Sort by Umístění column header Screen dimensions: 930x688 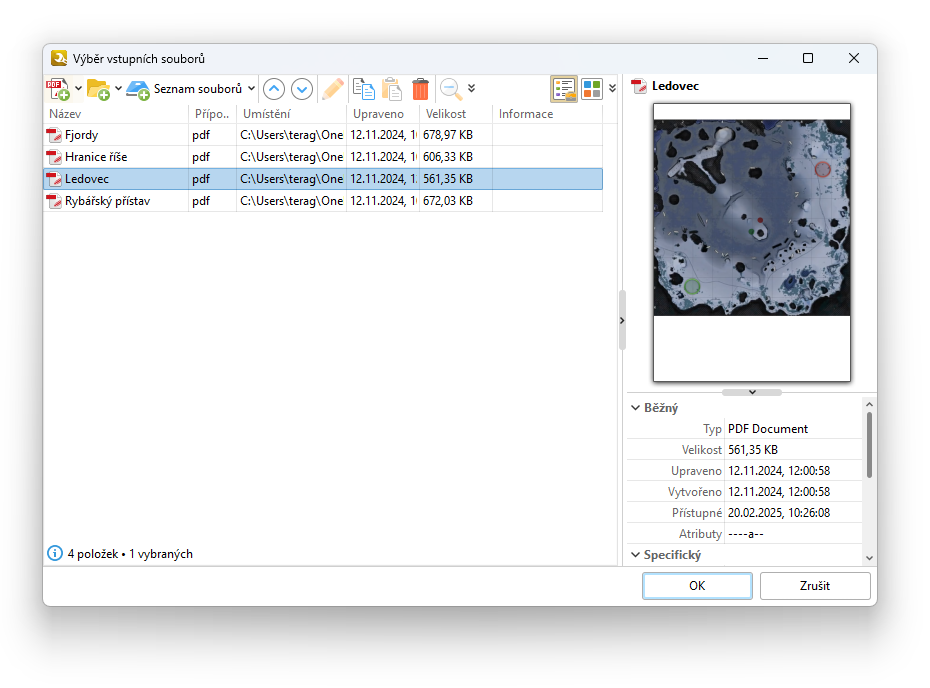click(x=291, y=114)
